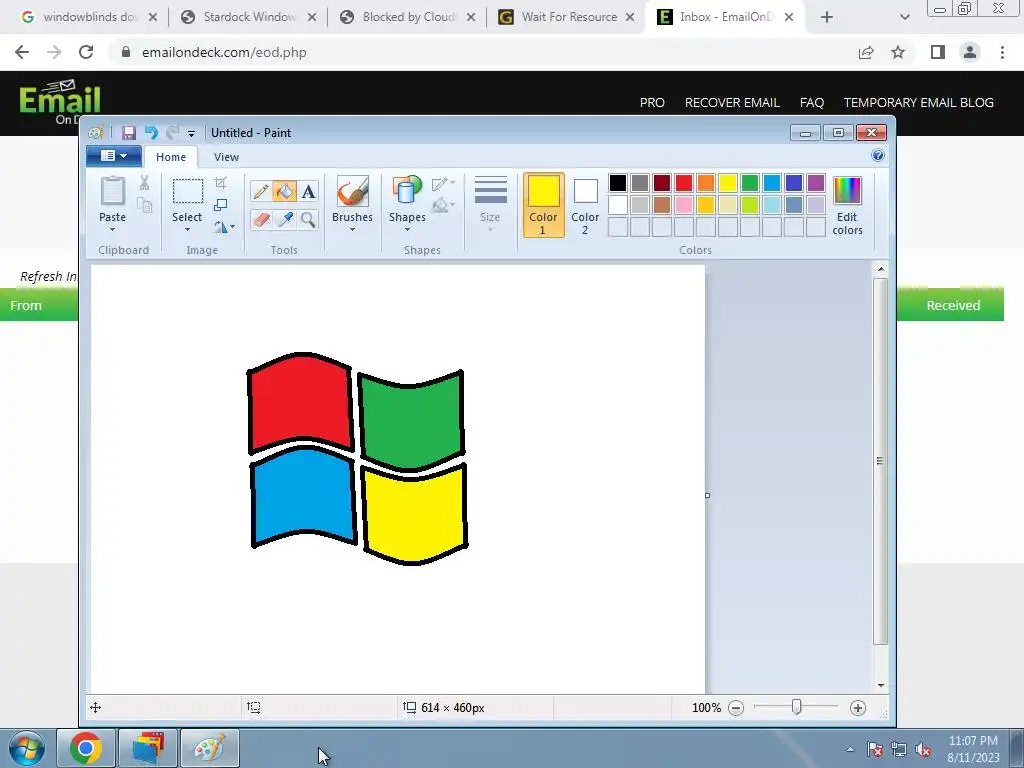Image resolution: width=1024 pixels, height=768 pixels.
Task: Click the Chrome address bar URL
Action: 224,52
